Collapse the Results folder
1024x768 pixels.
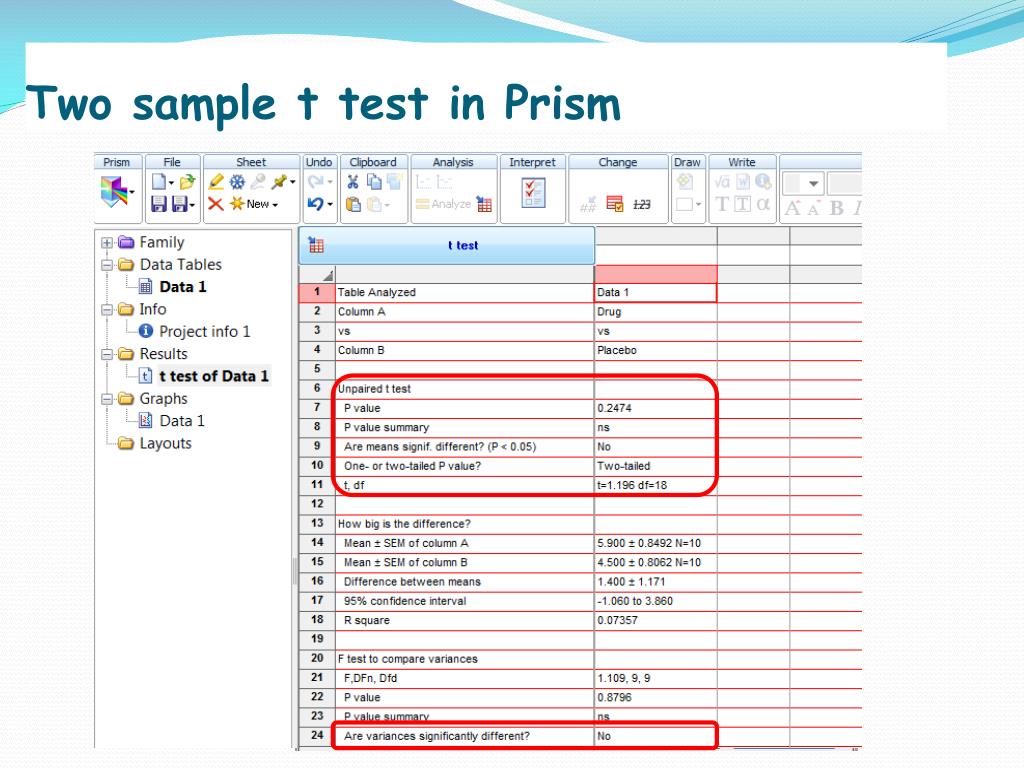coord(106,355)
